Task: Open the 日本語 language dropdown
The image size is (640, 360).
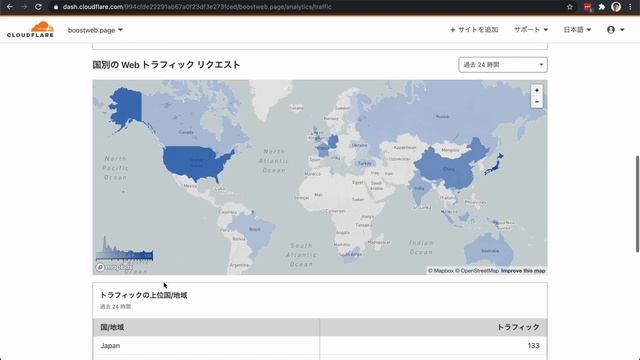Action: (577, 29)
